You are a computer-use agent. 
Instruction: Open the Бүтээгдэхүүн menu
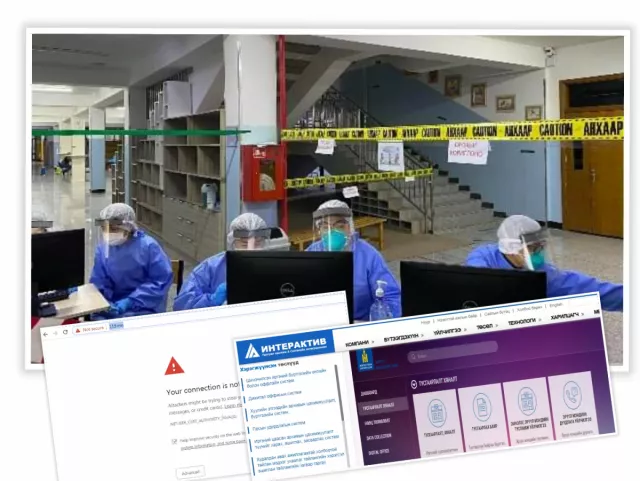click(x=401, y=338)
